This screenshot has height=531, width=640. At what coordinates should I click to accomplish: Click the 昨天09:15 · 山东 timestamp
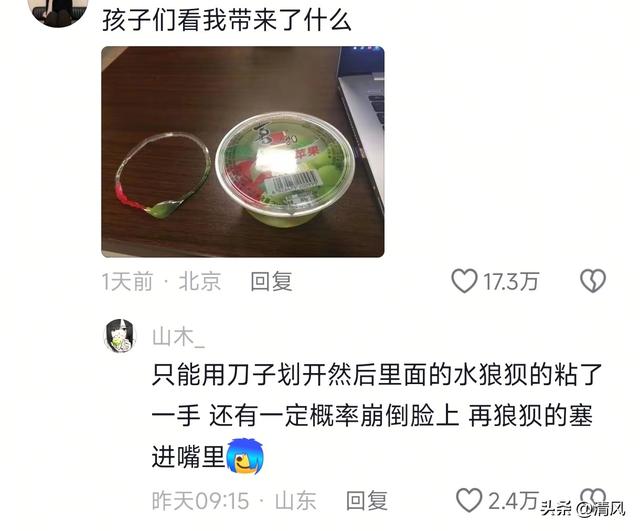click(234, 501)
